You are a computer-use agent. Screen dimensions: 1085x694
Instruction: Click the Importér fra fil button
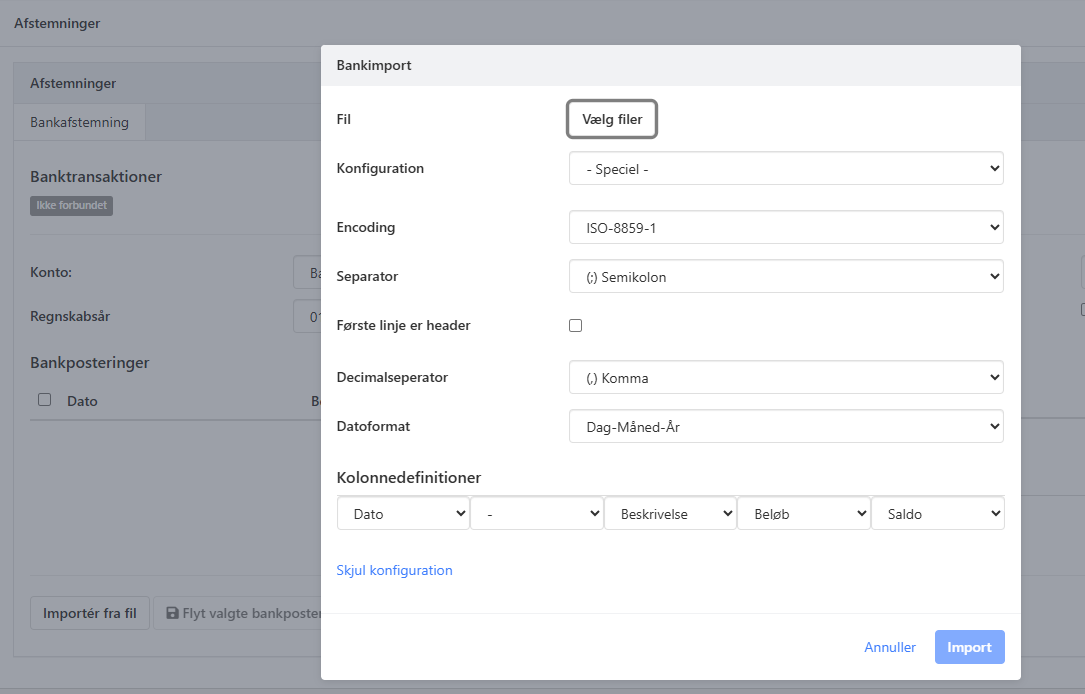pos(90,613)
